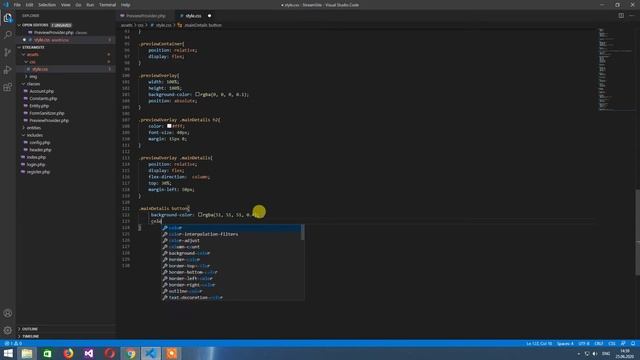640x360 pixels.
Task: Click the Split Editor icon
Action: (621, 16)
